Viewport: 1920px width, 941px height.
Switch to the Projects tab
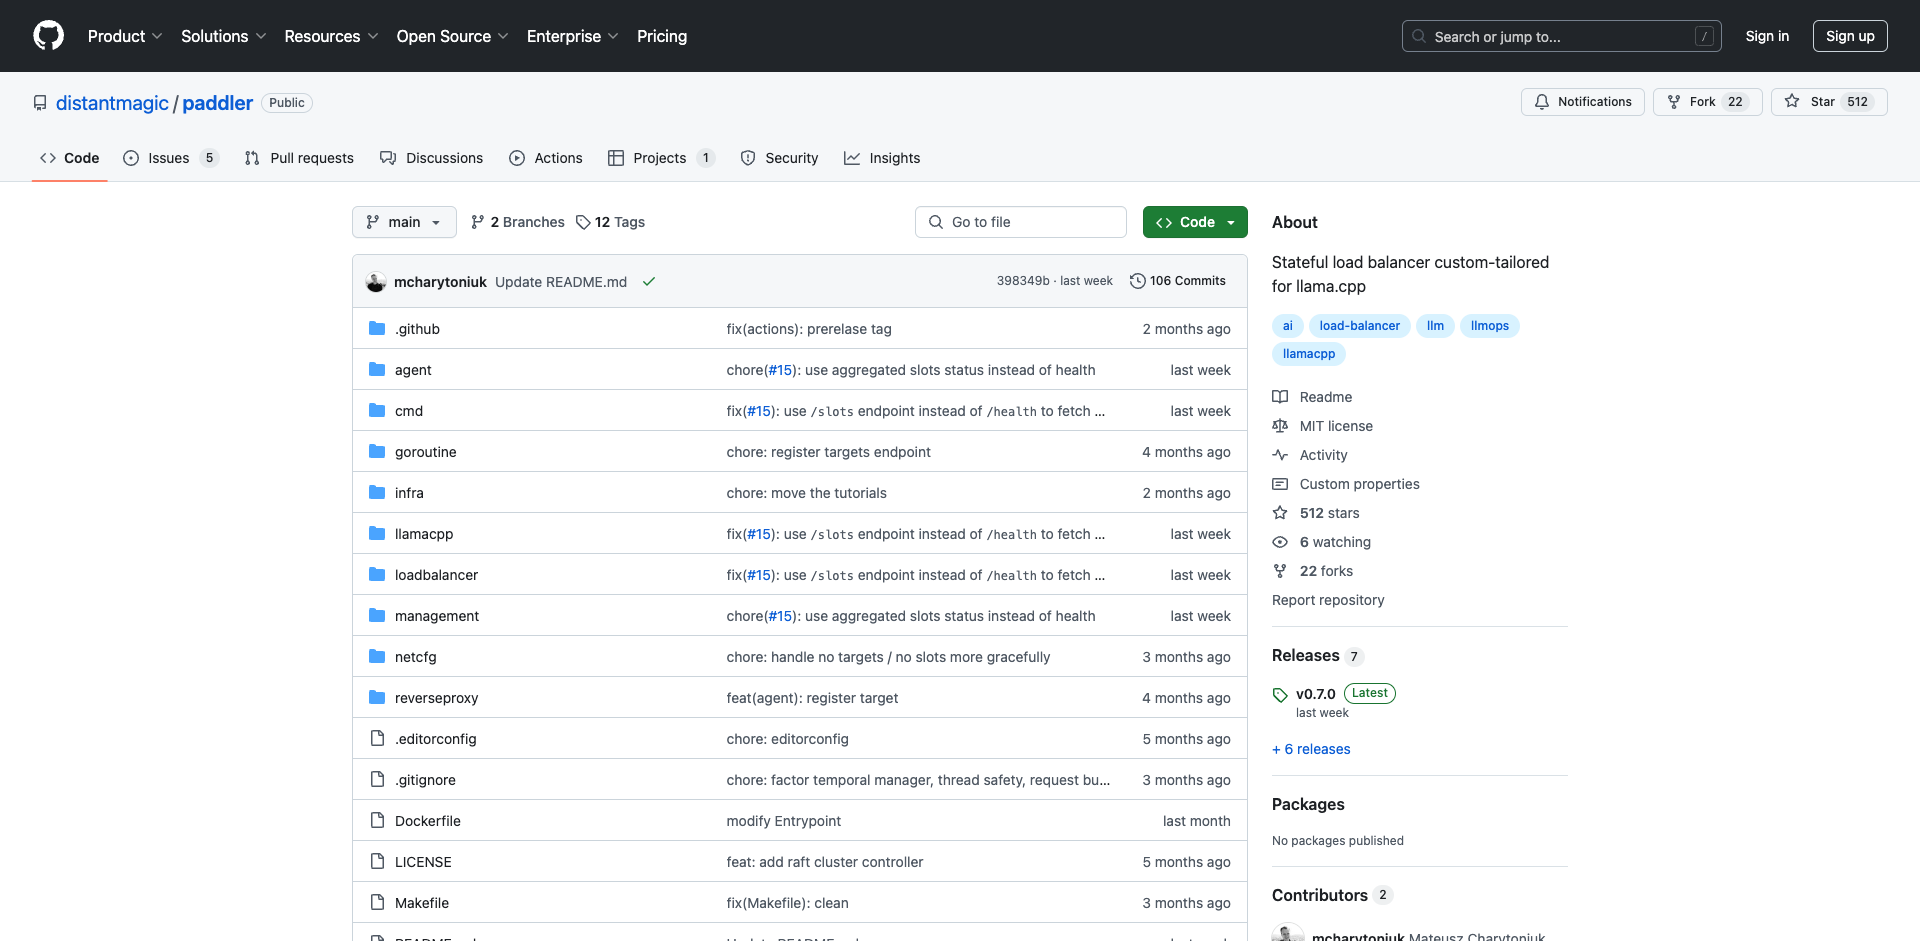coord(661,158)
